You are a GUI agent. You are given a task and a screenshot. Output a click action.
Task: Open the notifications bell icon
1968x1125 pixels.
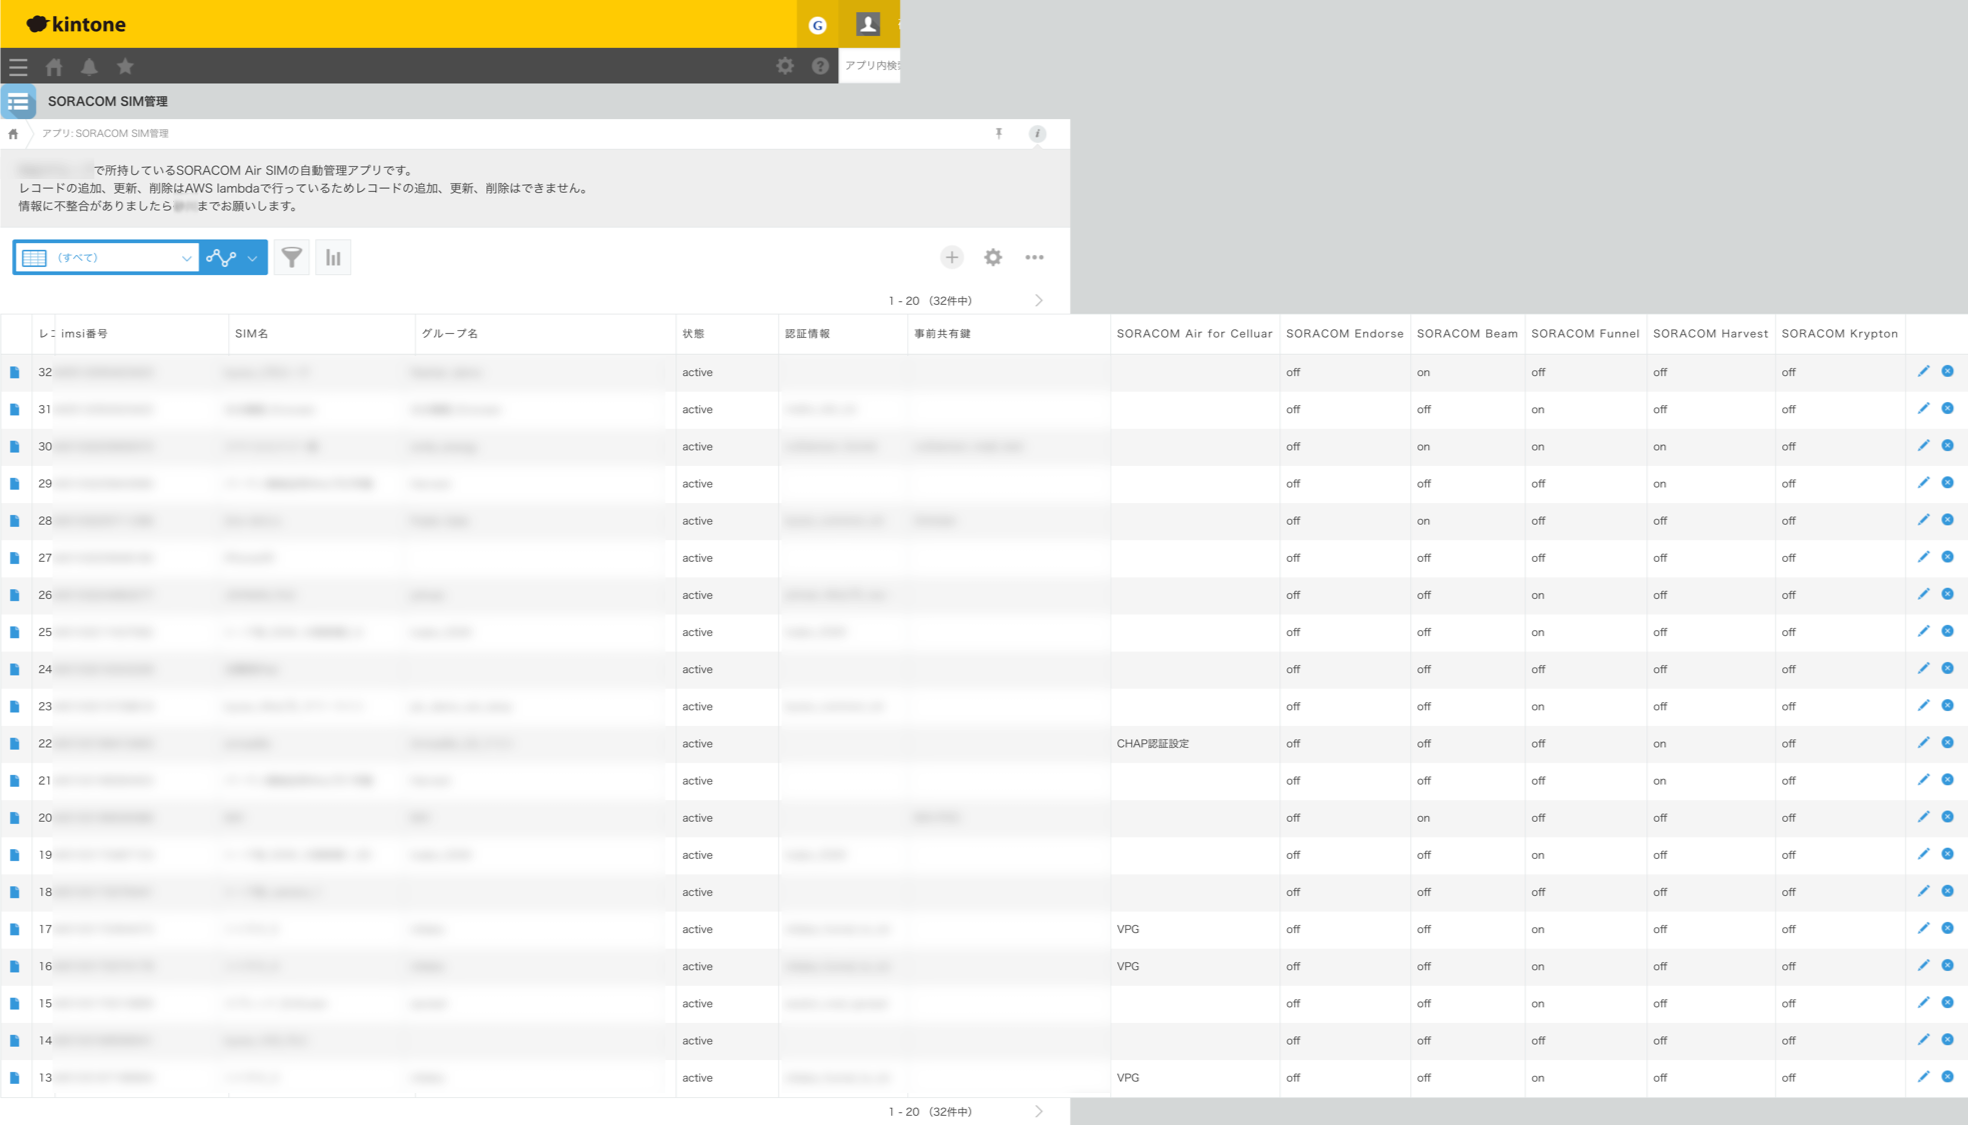point(90,66)
